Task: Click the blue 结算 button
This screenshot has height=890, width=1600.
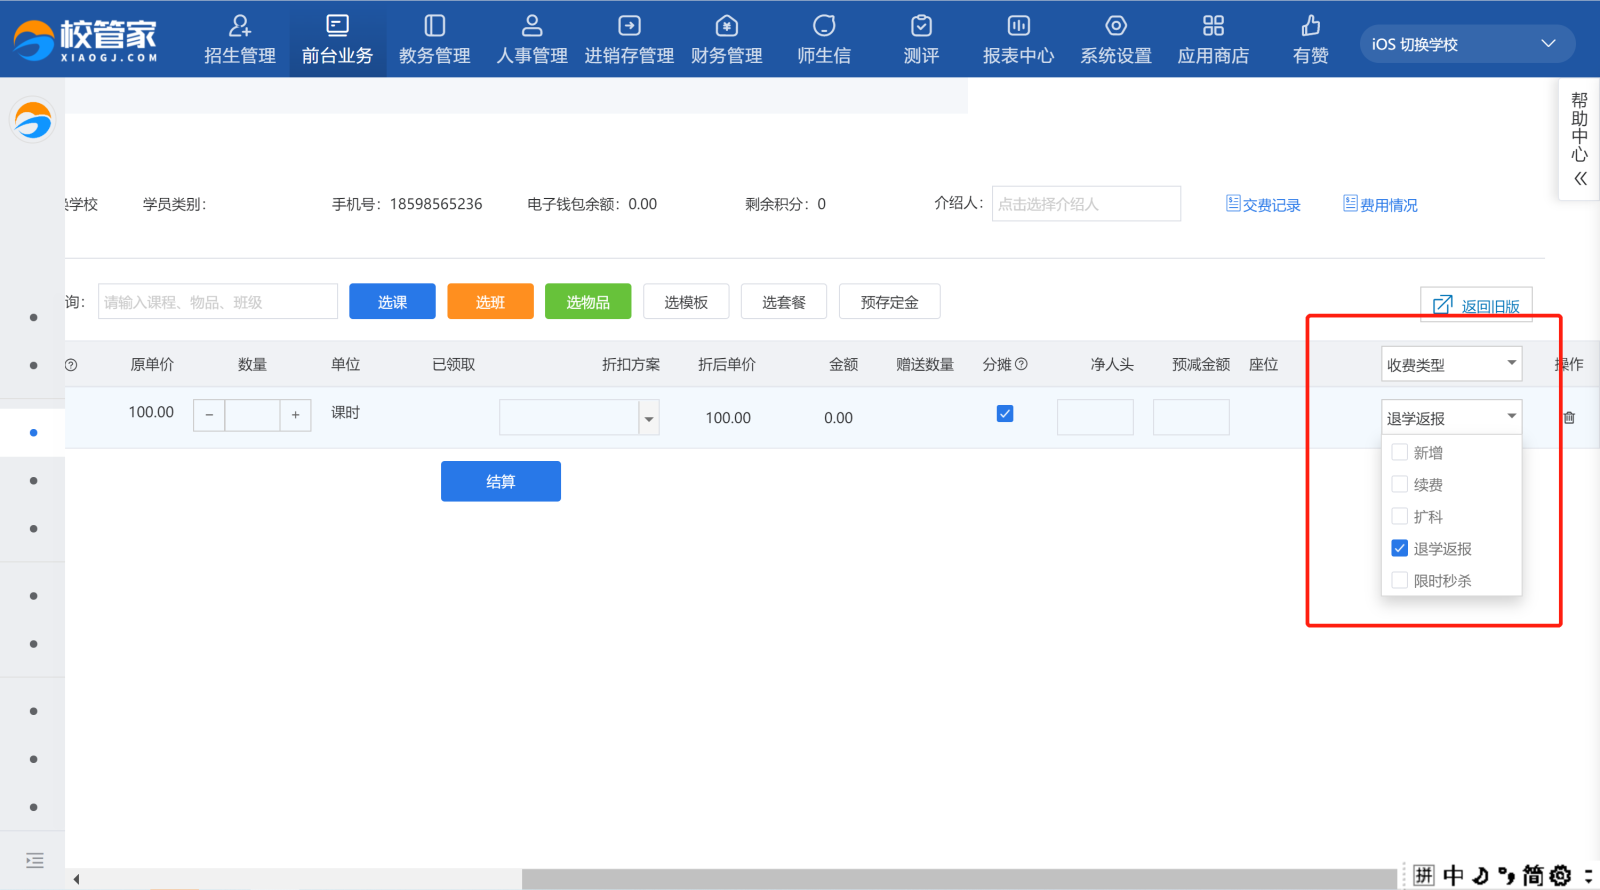Action: (501, 481)
